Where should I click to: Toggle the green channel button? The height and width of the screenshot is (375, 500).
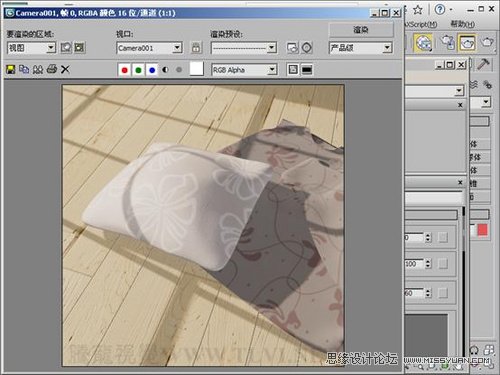(x=138, y=70)
